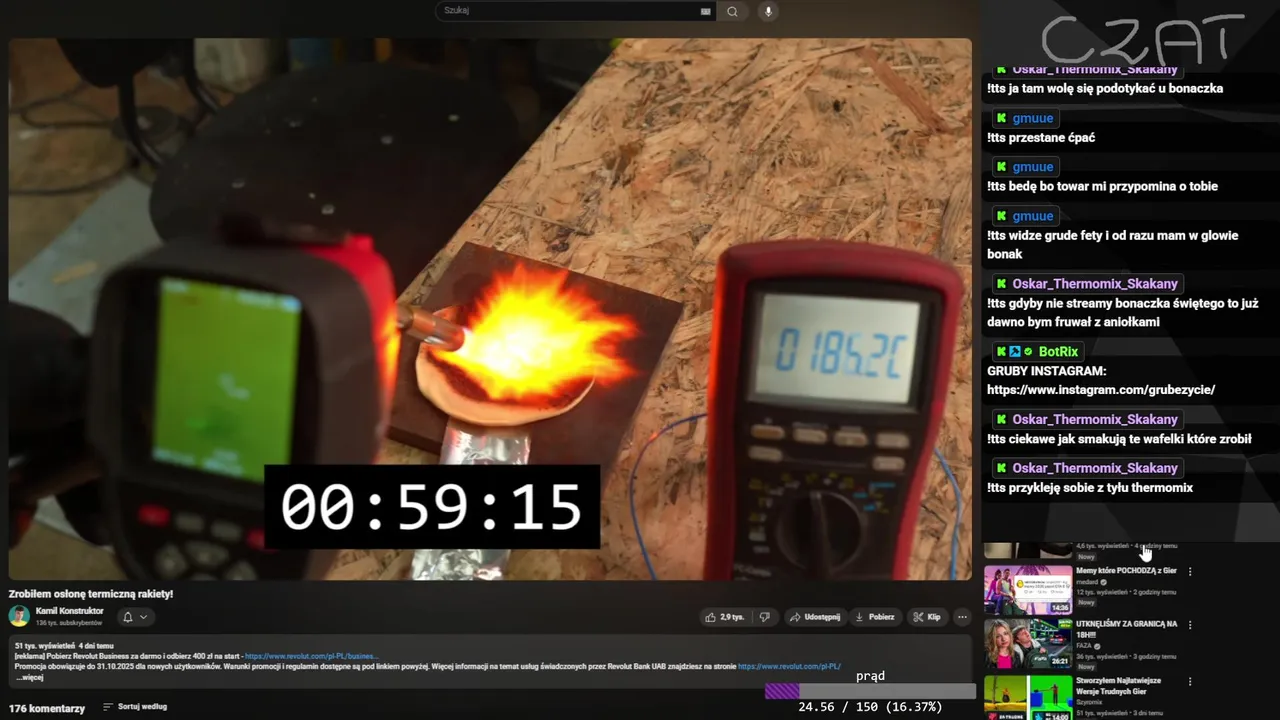Click Oskar_Thermomix_Skakany name on streamy bonaczka message

(x=1095, y=284)
